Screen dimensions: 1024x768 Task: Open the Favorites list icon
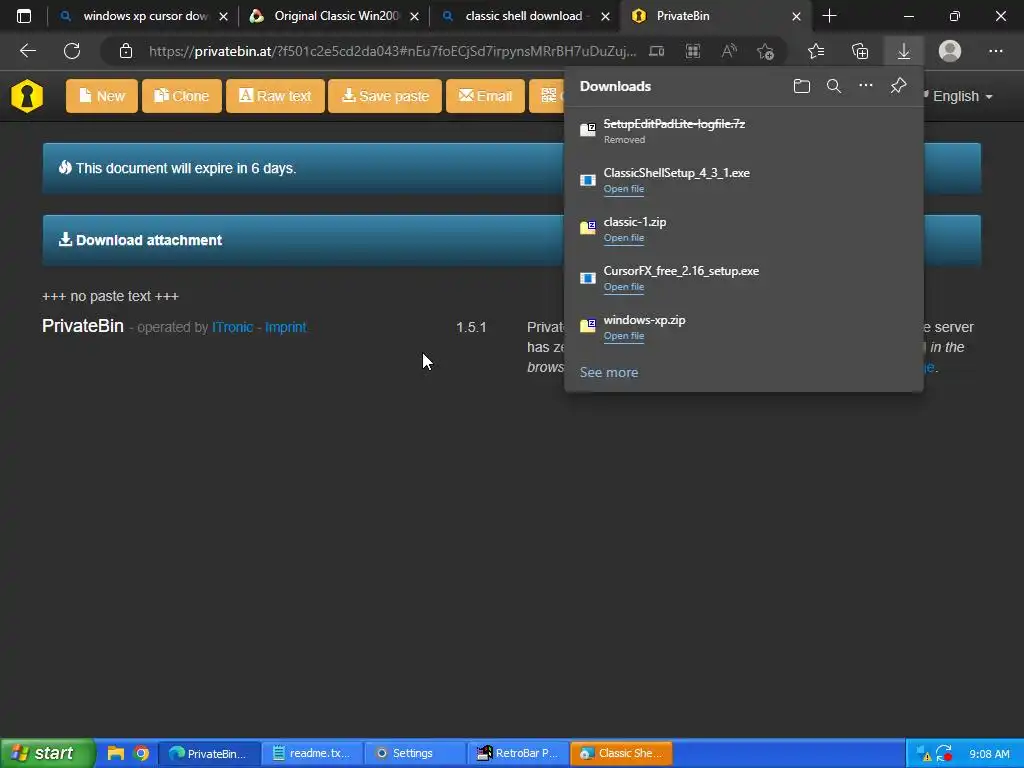point(816,51)
